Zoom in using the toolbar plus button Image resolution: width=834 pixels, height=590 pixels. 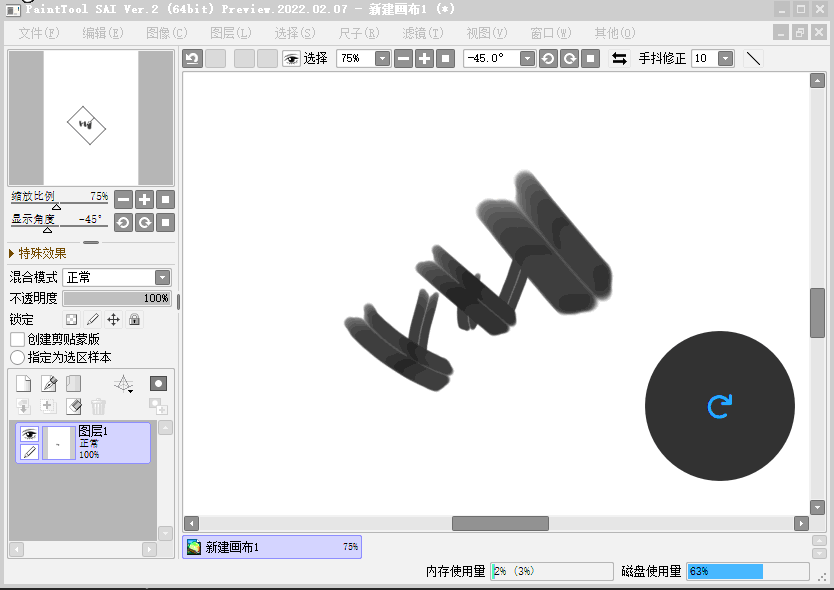(x=424, y=59)
